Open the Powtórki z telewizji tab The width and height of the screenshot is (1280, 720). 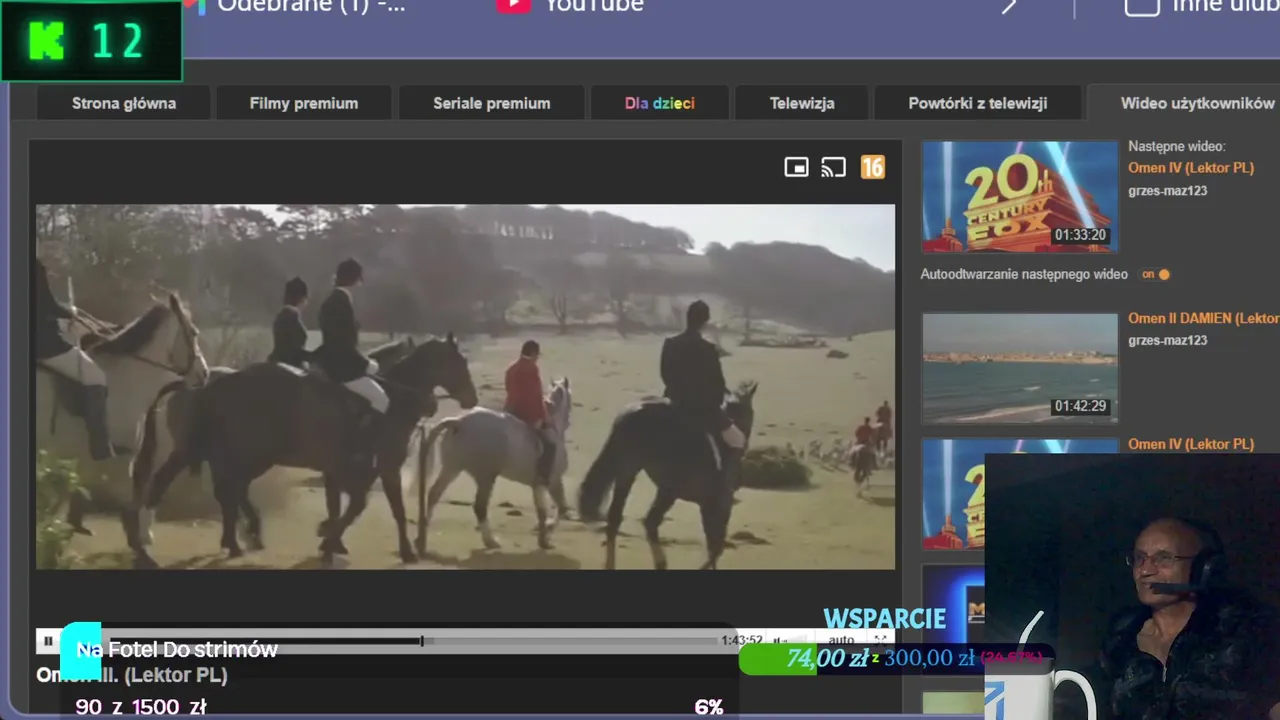coord(978,103)
